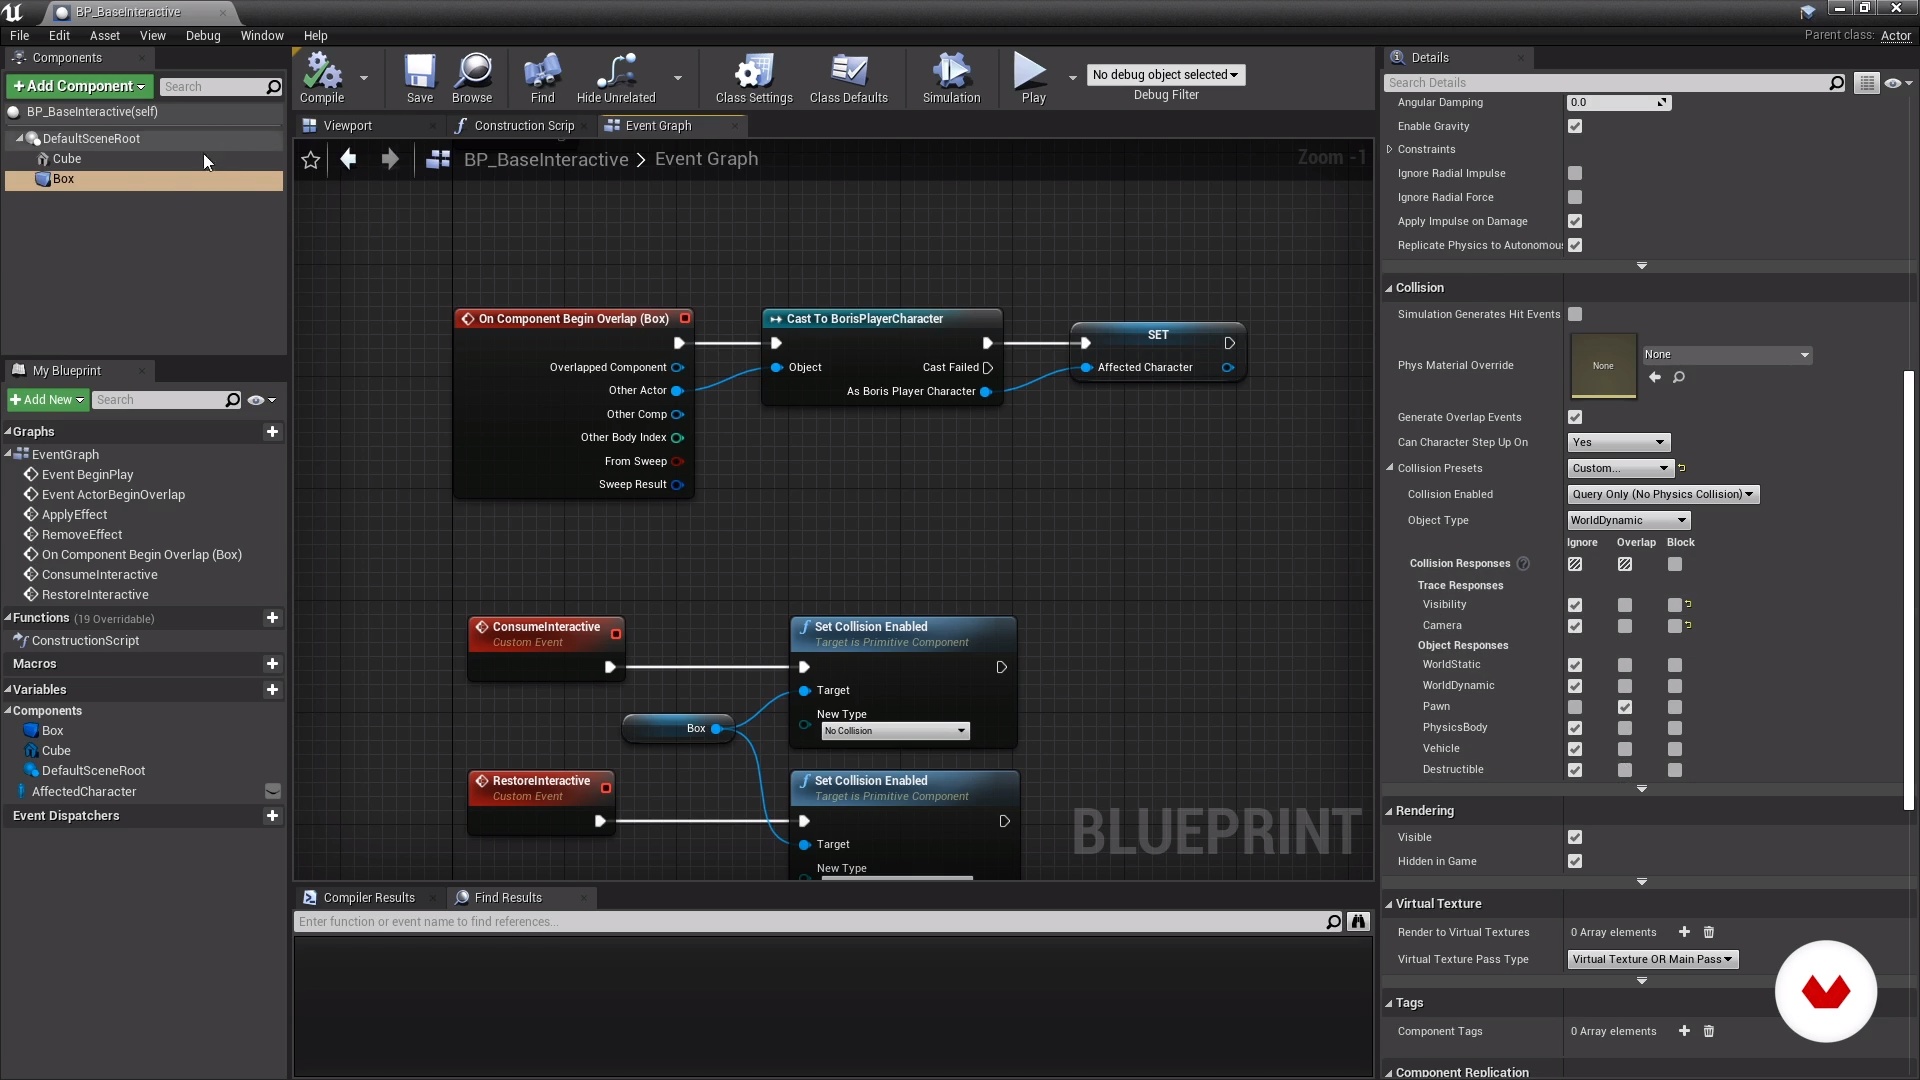The image size is (1920, 1080).
Task: Toggle Hide Unrelated nodes icon
Action: coord(616,78)
